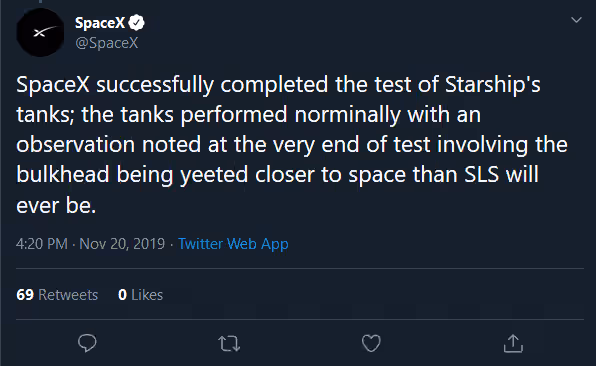Open the Twitter Web App source link
Viewport: 596px width, 366px height.
coord(233,244)
